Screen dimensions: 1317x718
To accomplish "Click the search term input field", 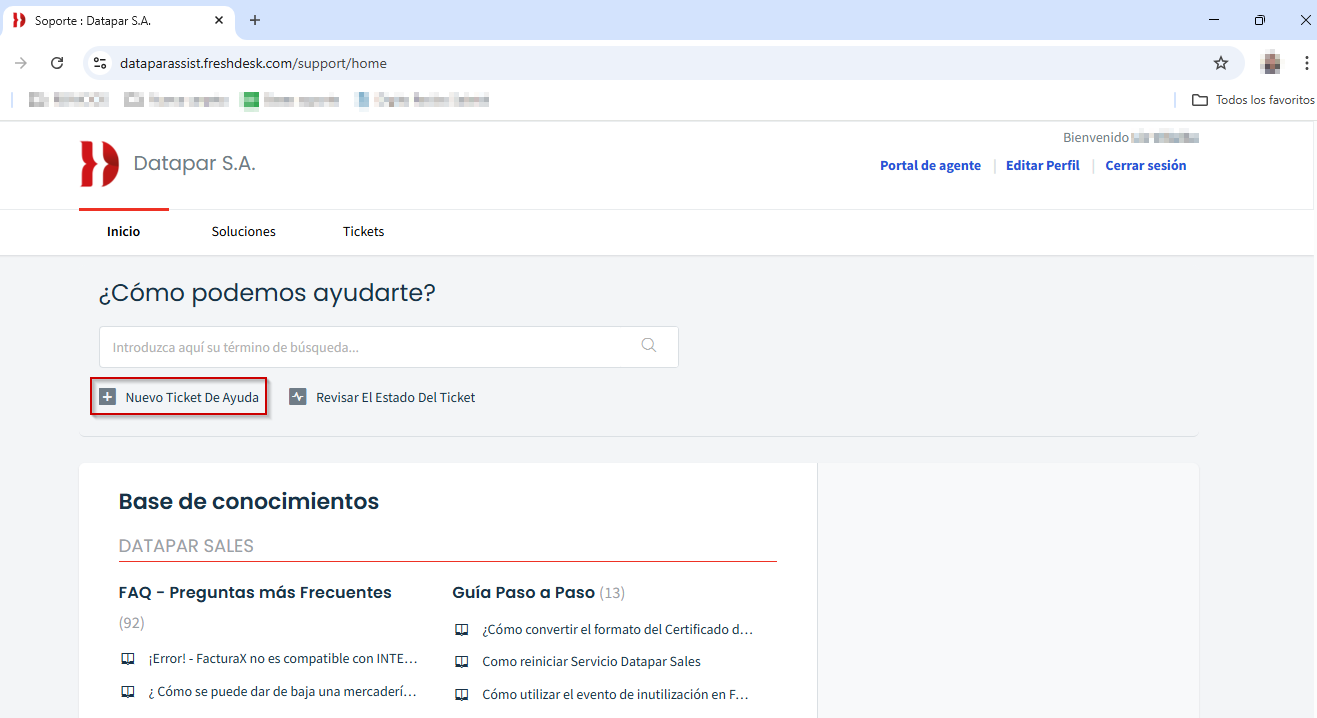I will 389,347.
